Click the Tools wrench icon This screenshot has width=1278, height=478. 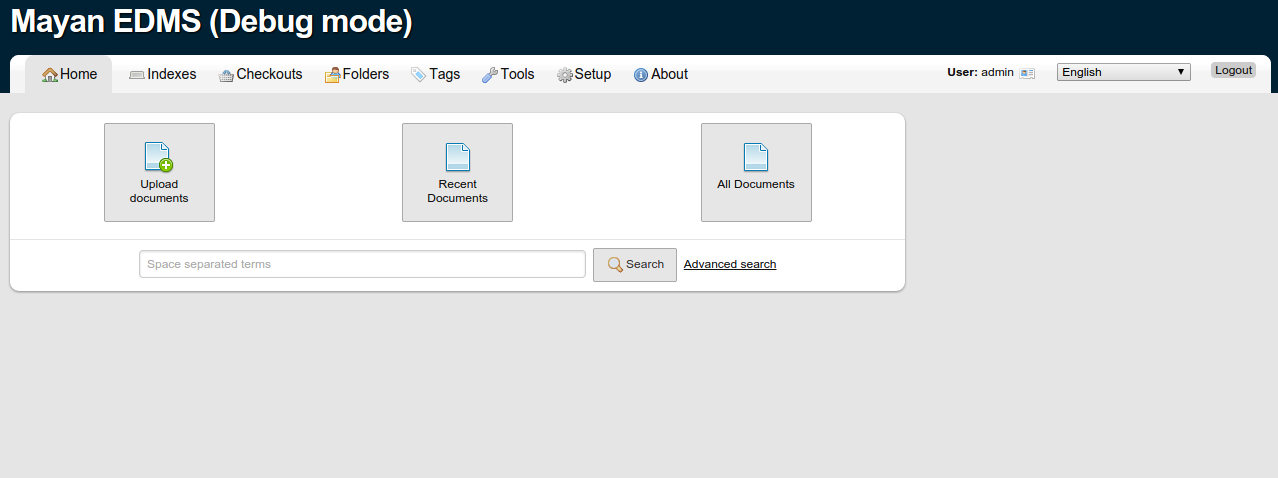490,75
